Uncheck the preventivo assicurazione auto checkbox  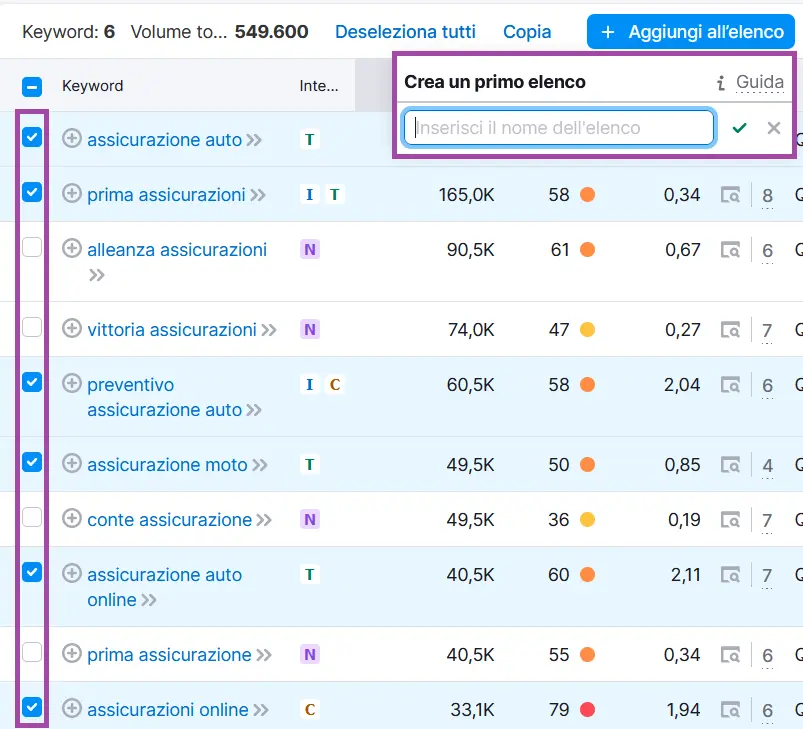(32, 382)
